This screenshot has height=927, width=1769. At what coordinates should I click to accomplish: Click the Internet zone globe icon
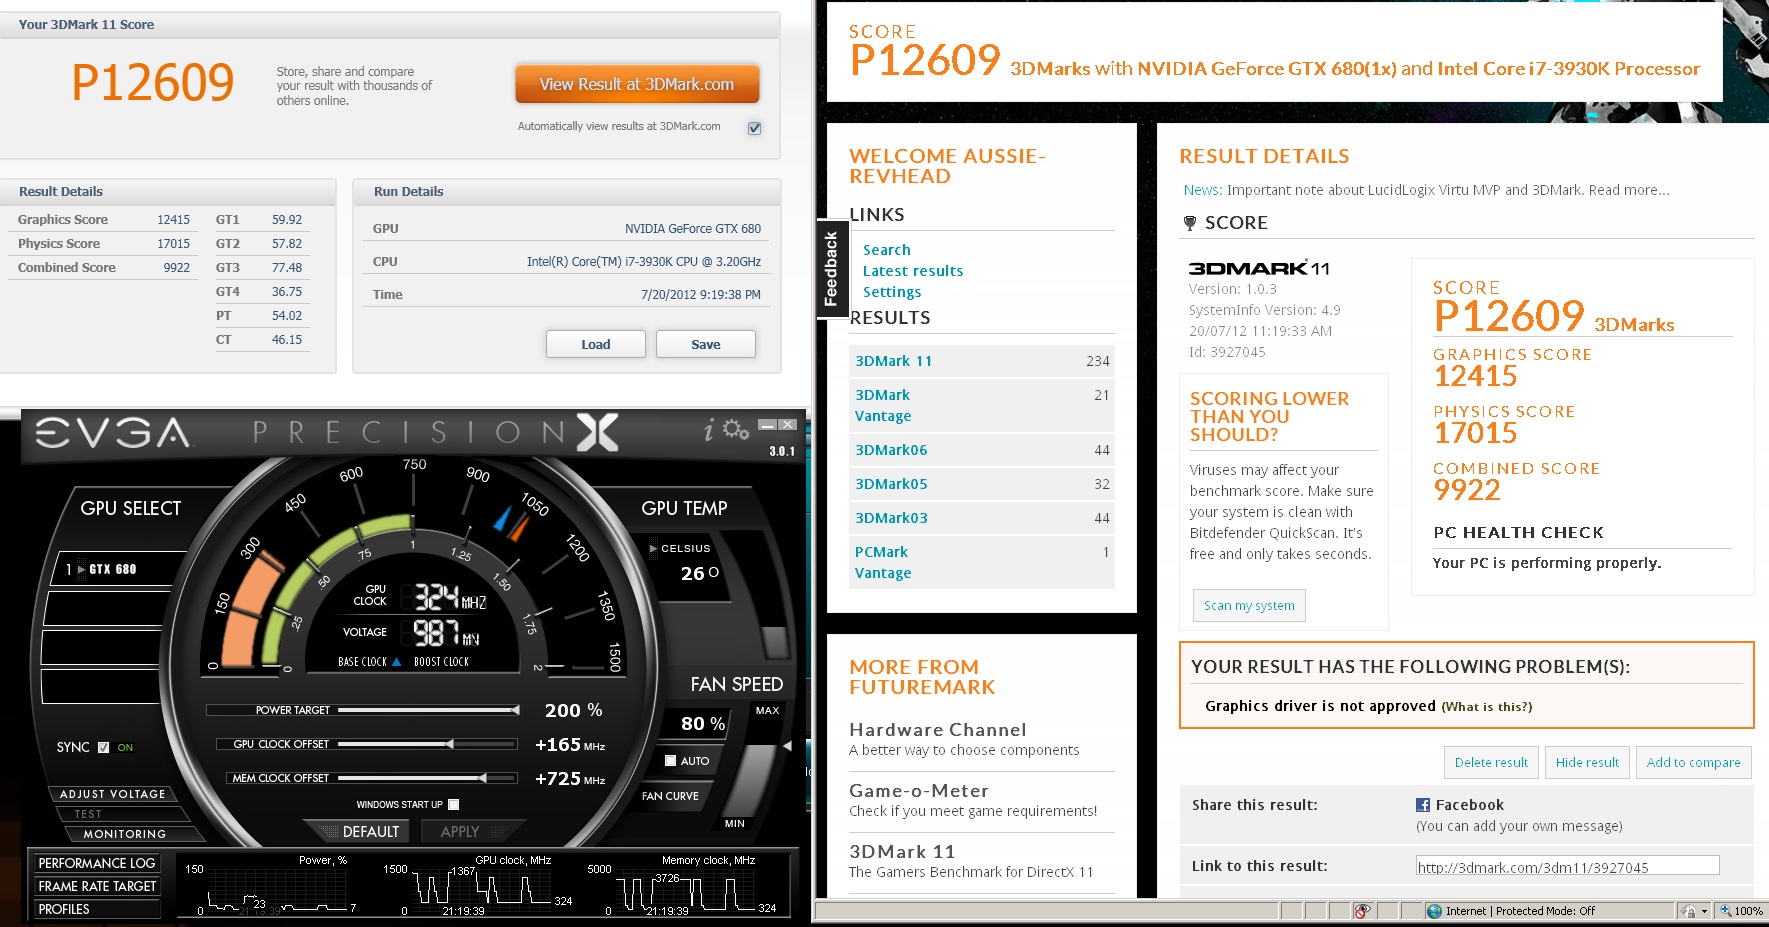point(1435,911)
